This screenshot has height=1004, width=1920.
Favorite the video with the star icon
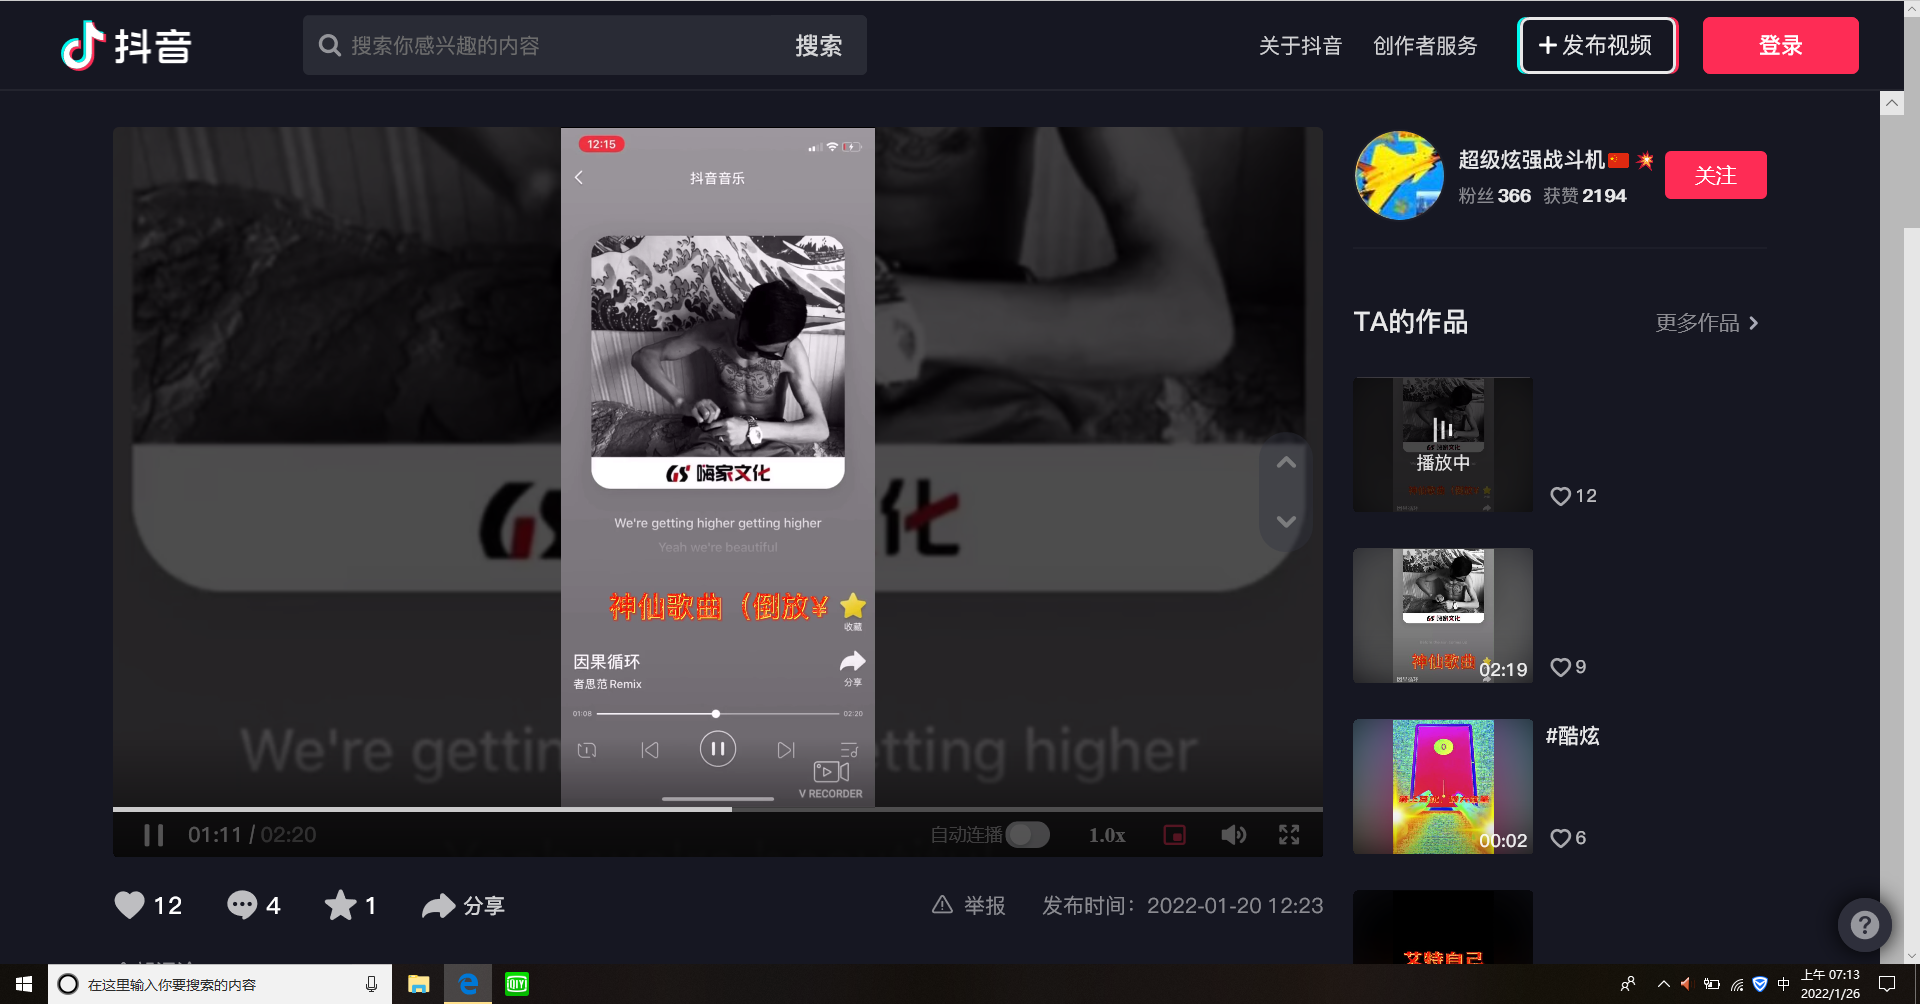340,905
